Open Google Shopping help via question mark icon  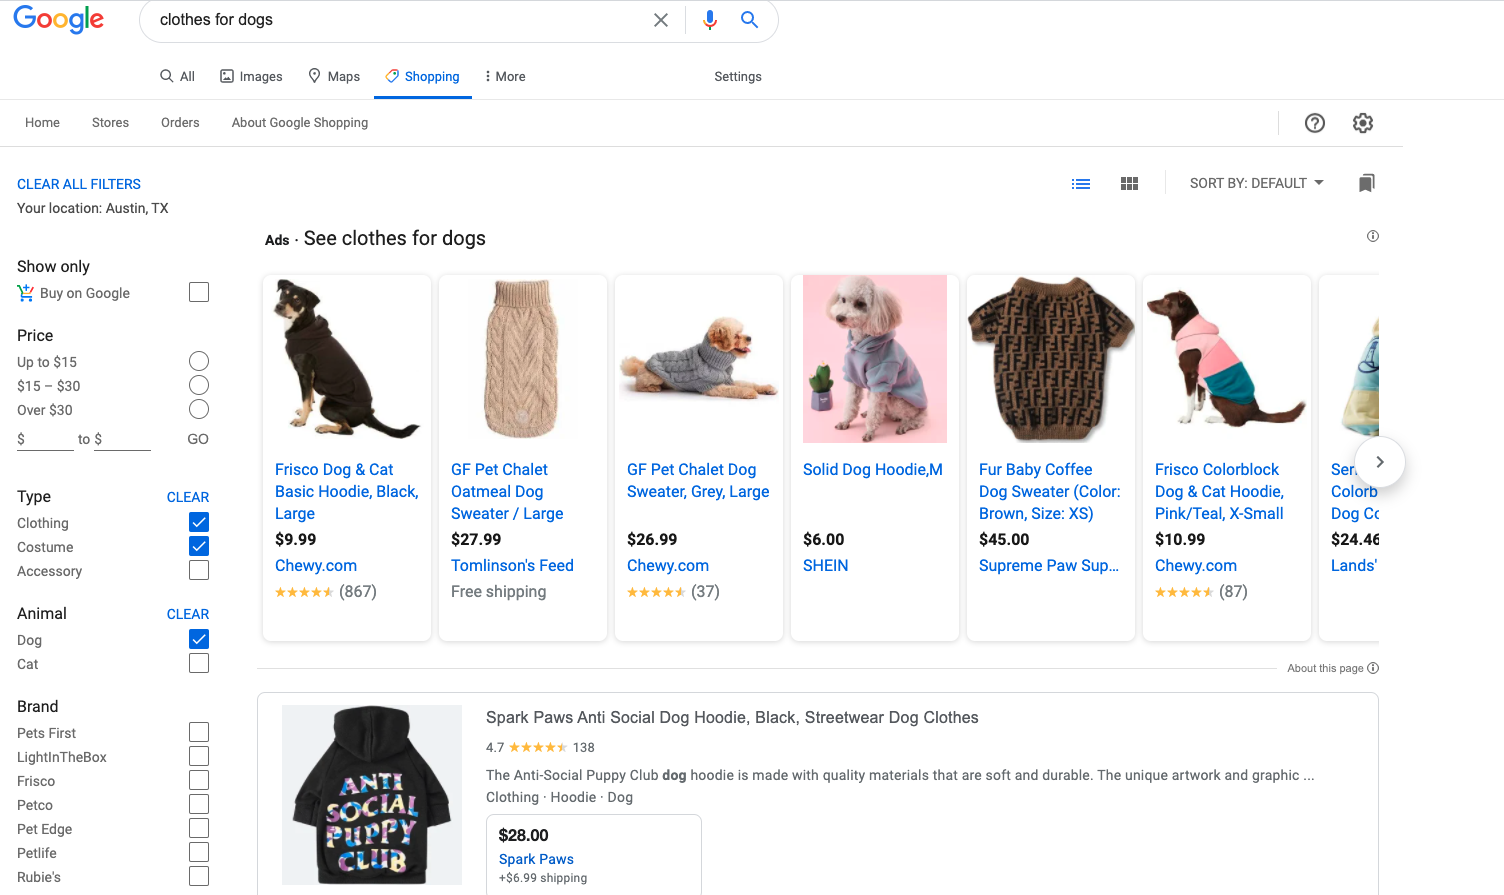point(1314,122)
